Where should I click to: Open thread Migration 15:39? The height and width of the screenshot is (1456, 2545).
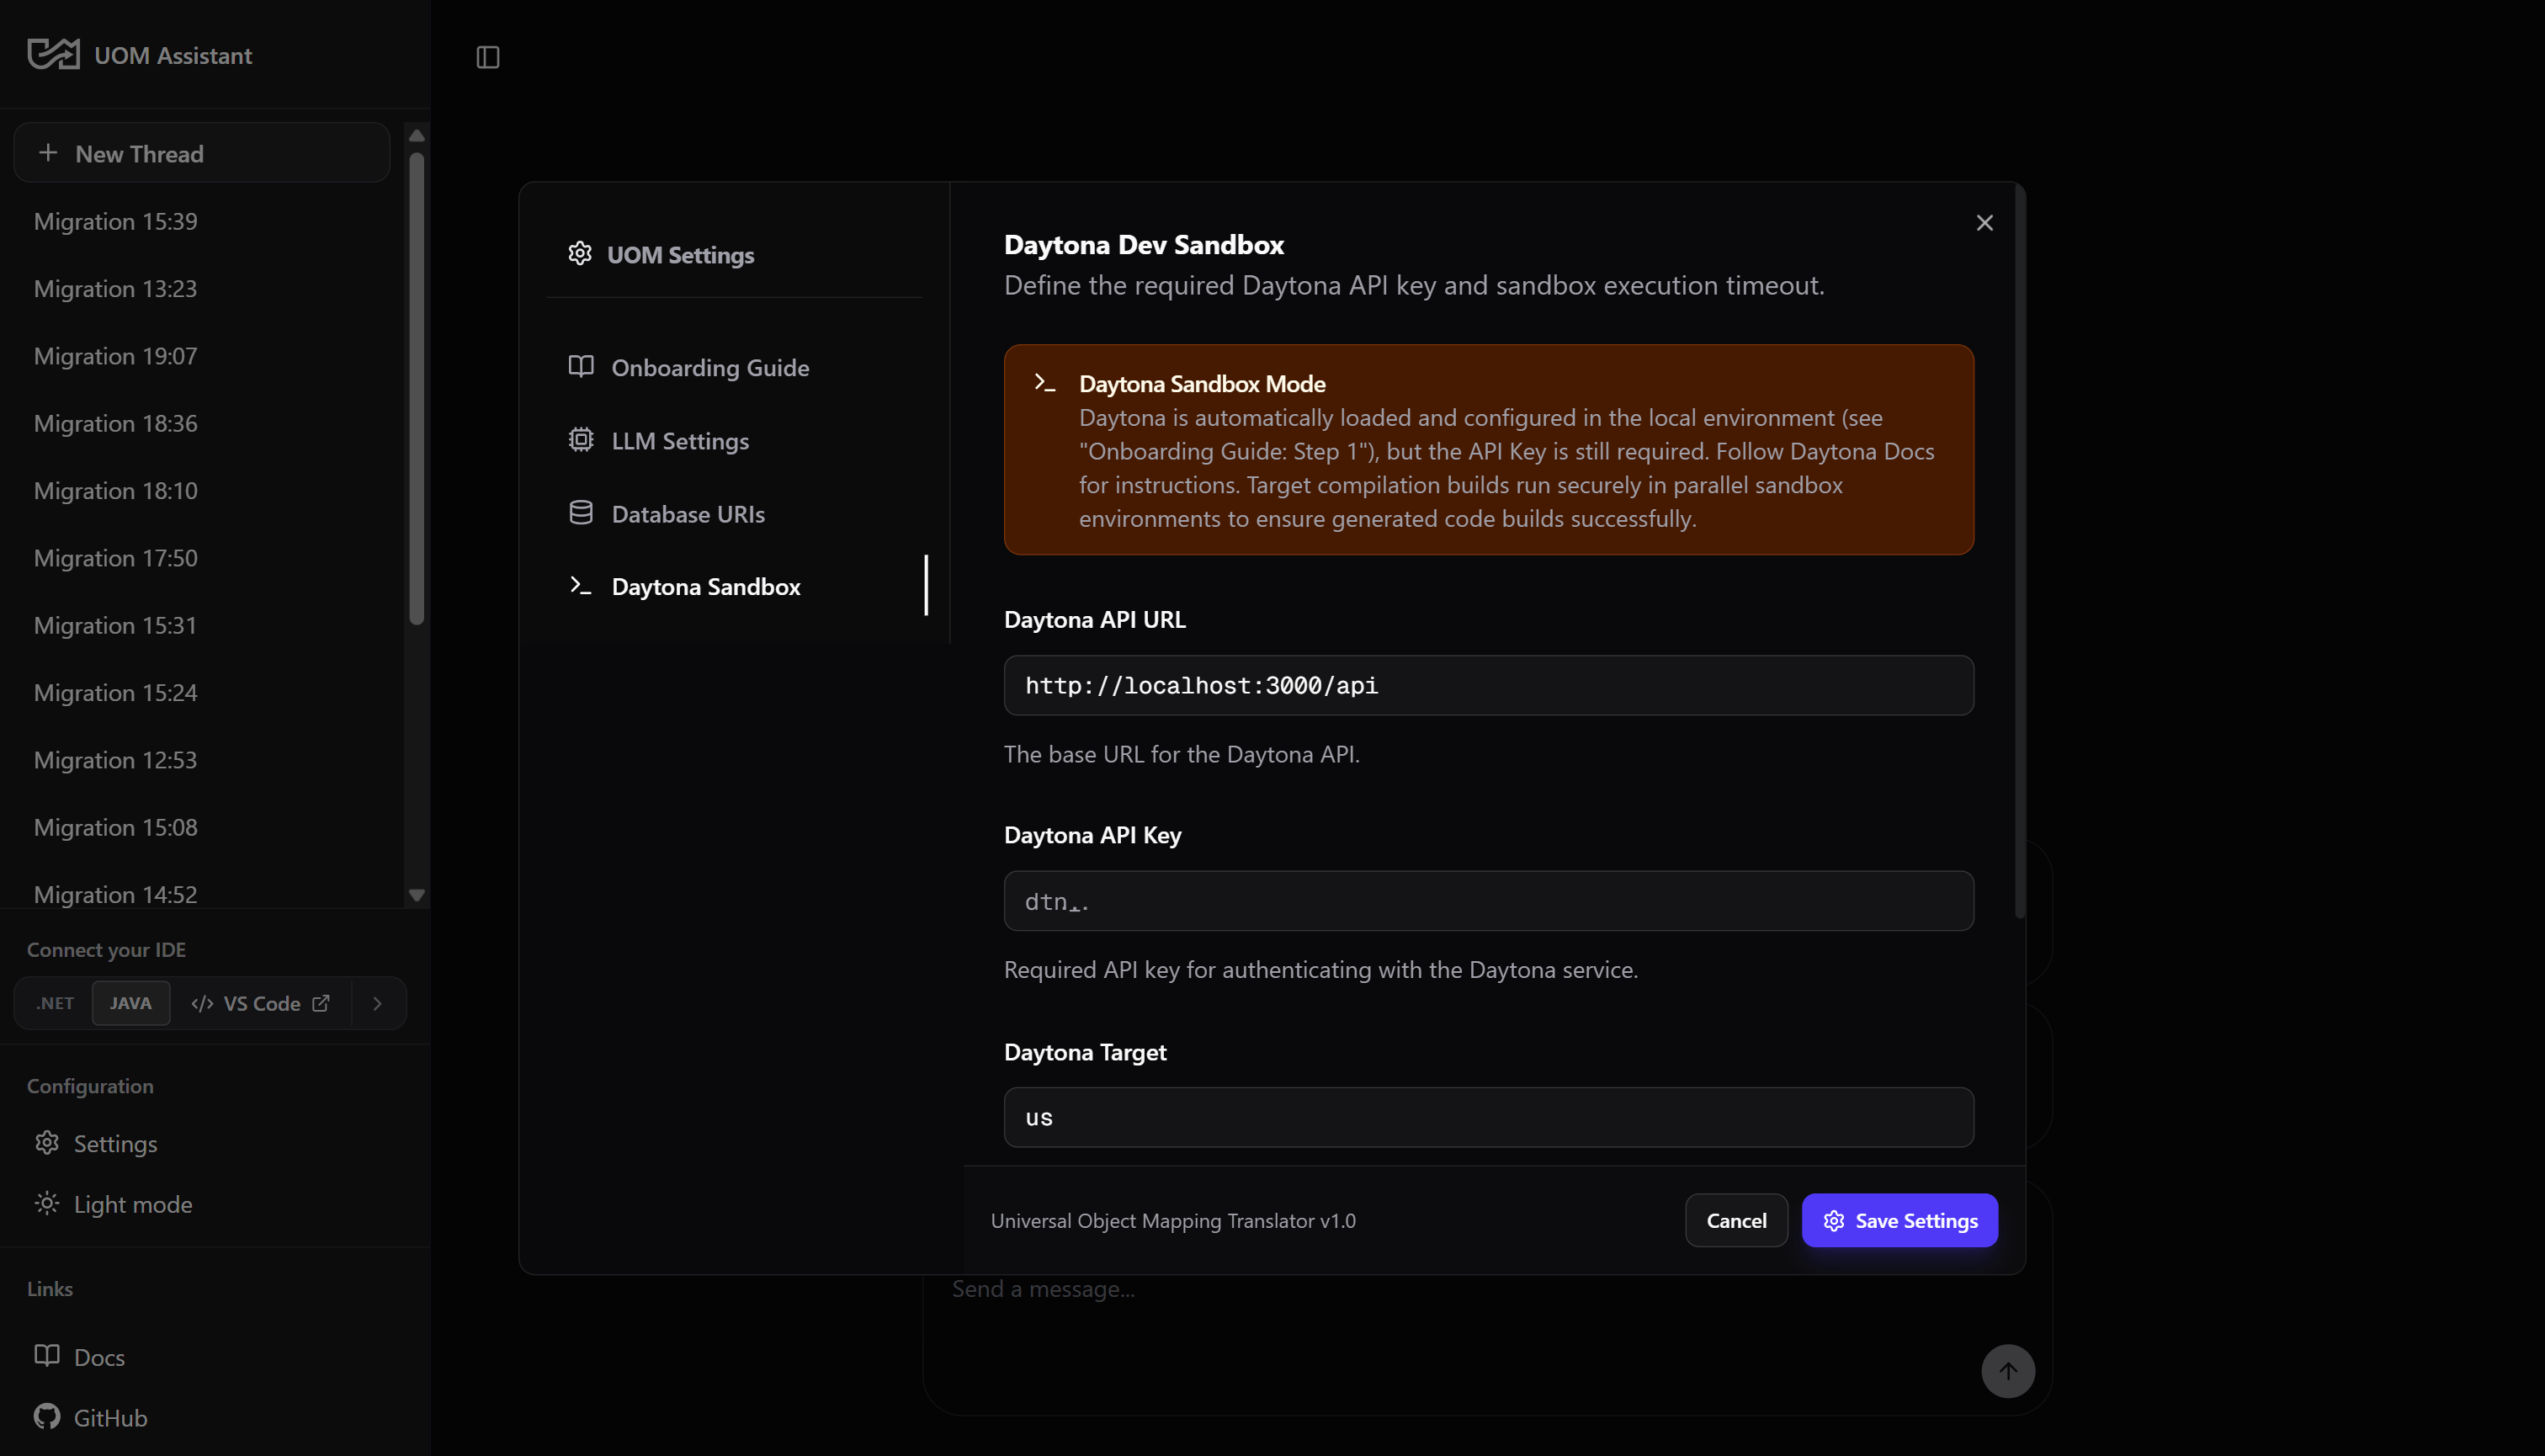[x=202, y=221]
